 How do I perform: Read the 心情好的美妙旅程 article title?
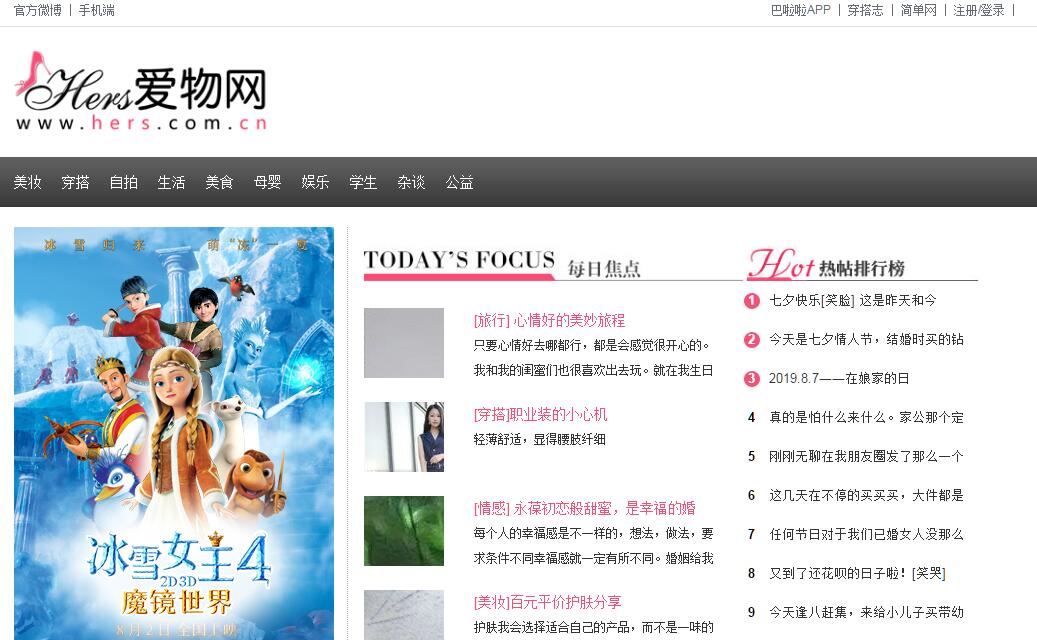coord(549,320)
